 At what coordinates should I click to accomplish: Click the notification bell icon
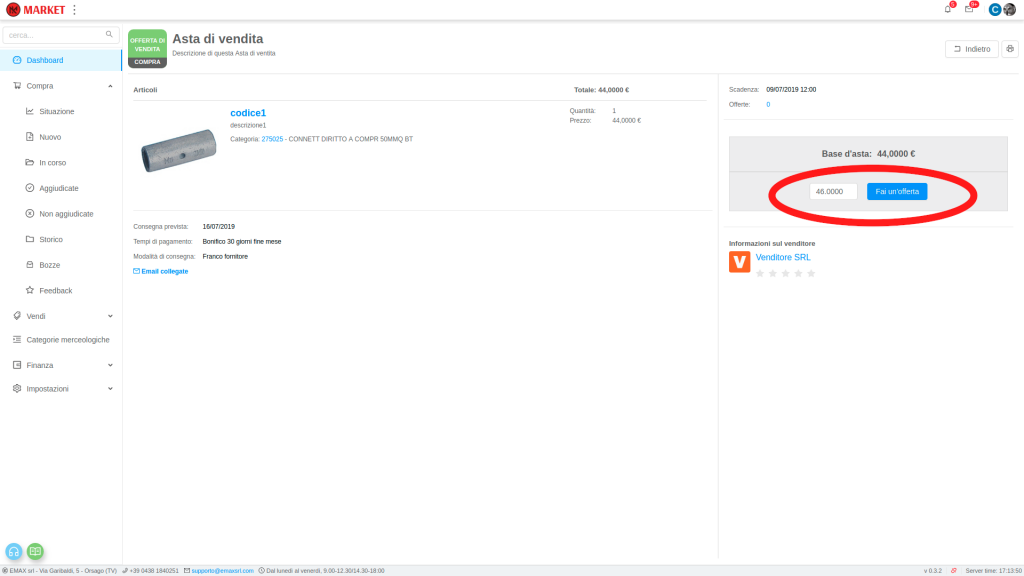pos(947,9)
